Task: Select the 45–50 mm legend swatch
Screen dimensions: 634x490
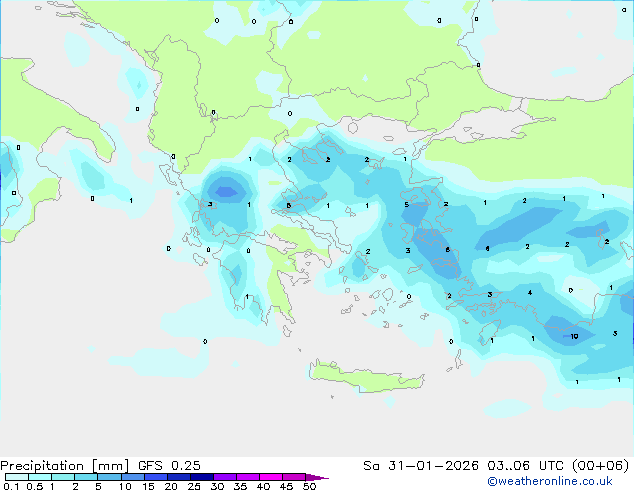Action: [294, 477]
